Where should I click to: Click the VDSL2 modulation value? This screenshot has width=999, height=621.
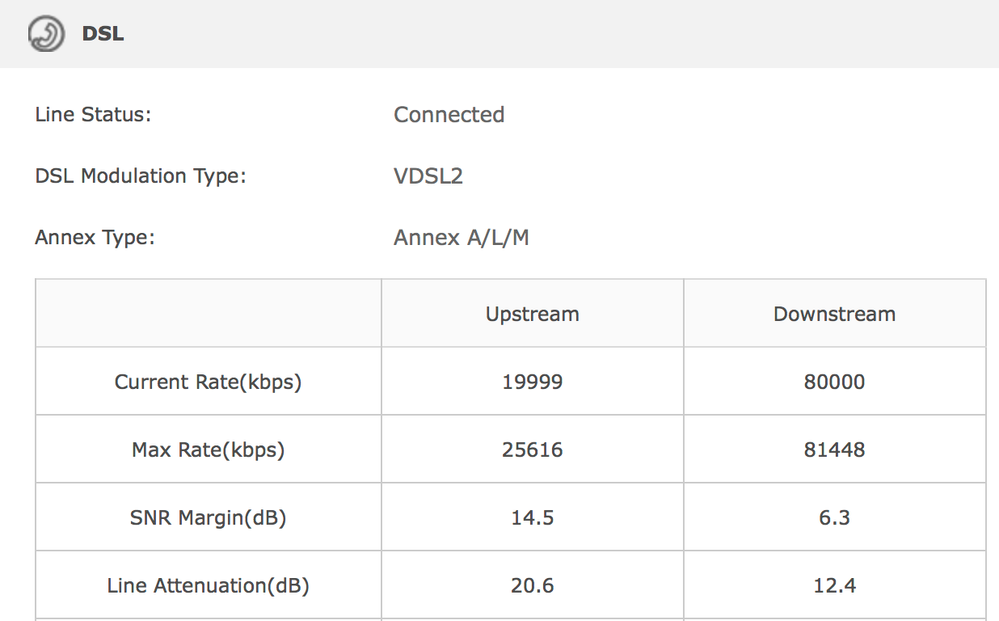[428, 176]
